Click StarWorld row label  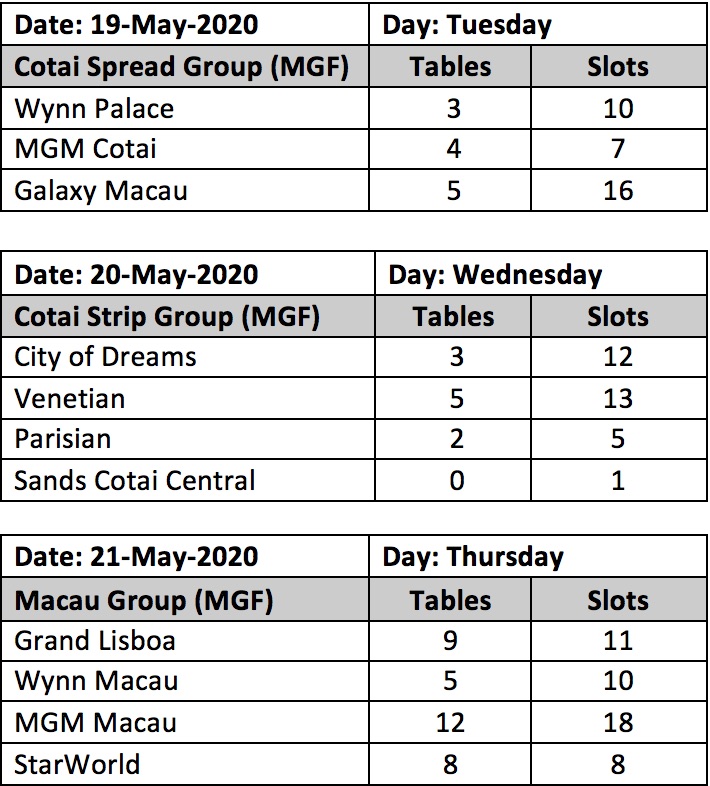pos(185,764)
